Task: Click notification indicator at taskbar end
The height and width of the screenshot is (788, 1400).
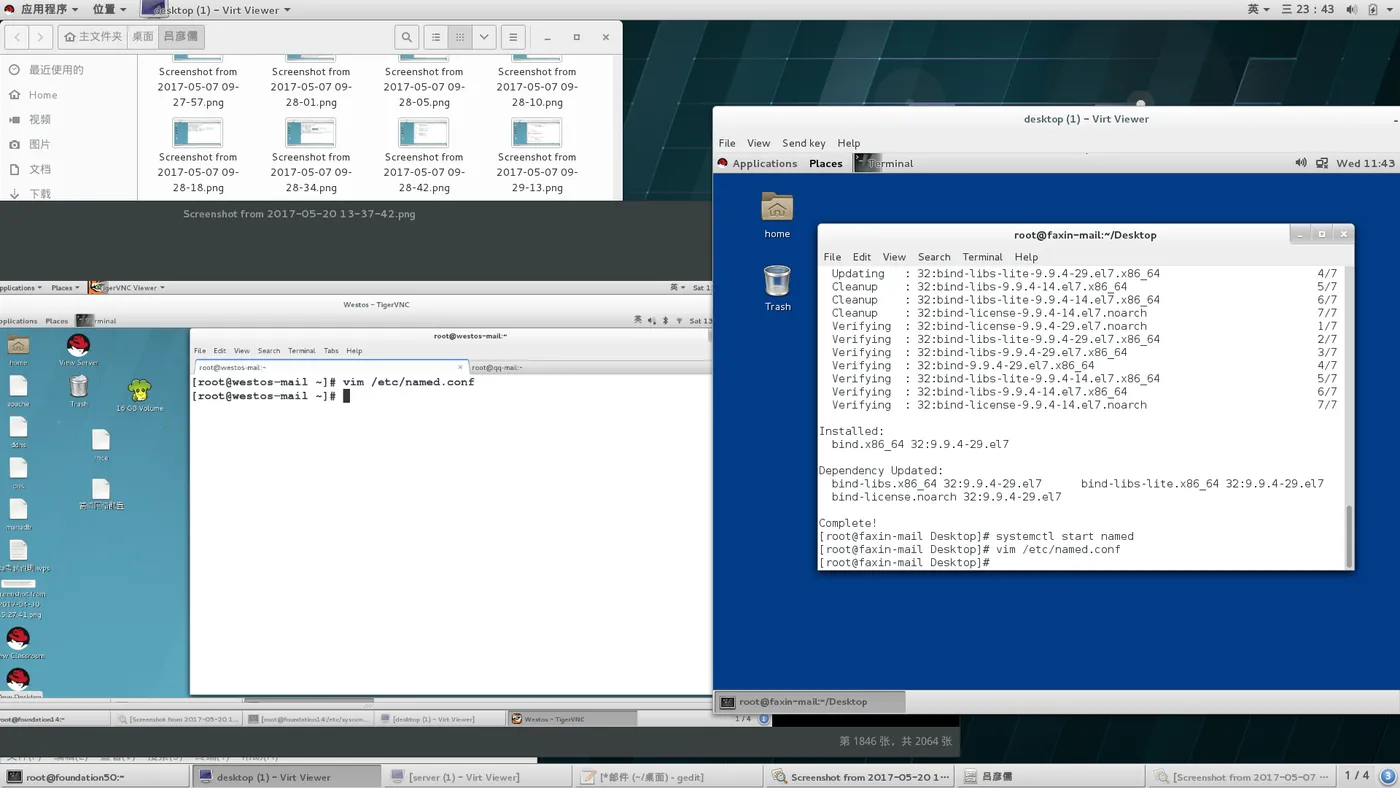Action: (1388, 776)
